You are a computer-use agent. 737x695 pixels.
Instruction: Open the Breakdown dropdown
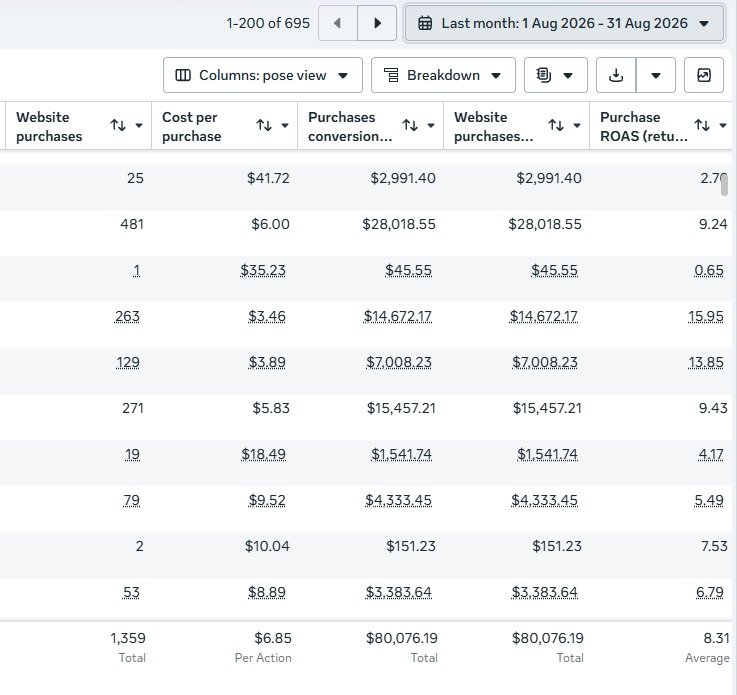click(443, 75)
